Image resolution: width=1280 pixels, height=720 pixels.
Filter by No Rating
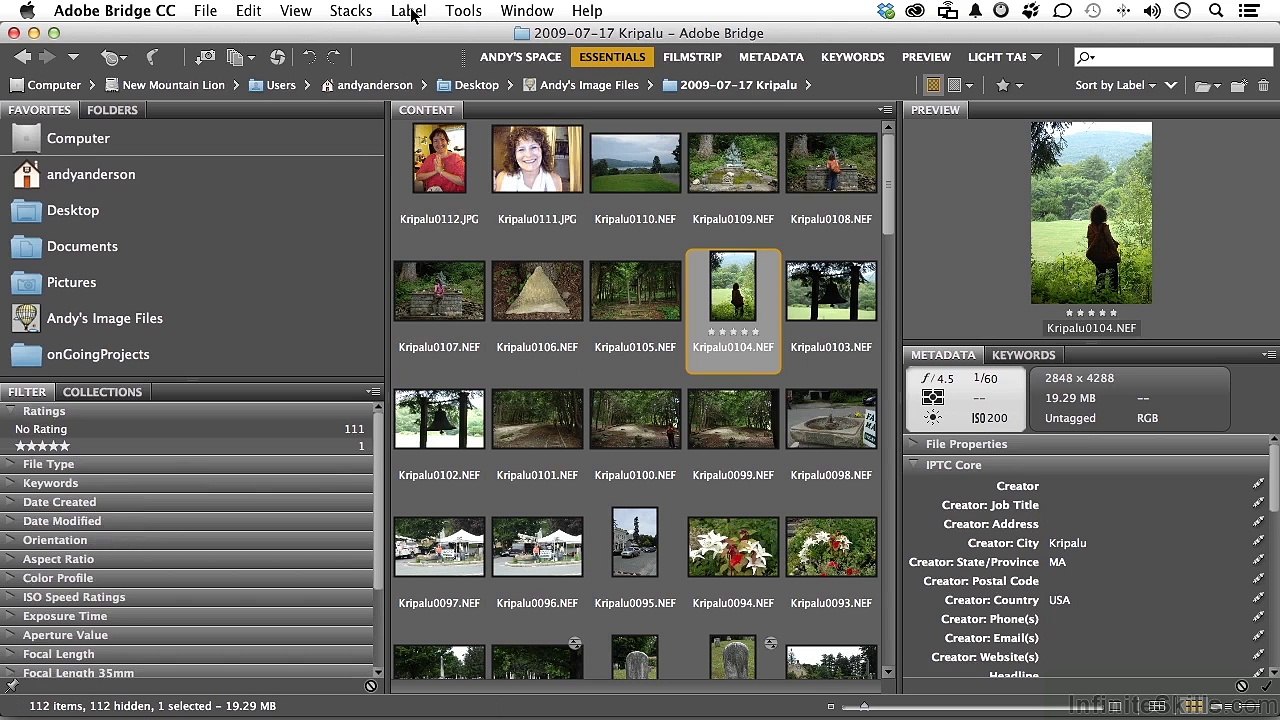point(188,429)
